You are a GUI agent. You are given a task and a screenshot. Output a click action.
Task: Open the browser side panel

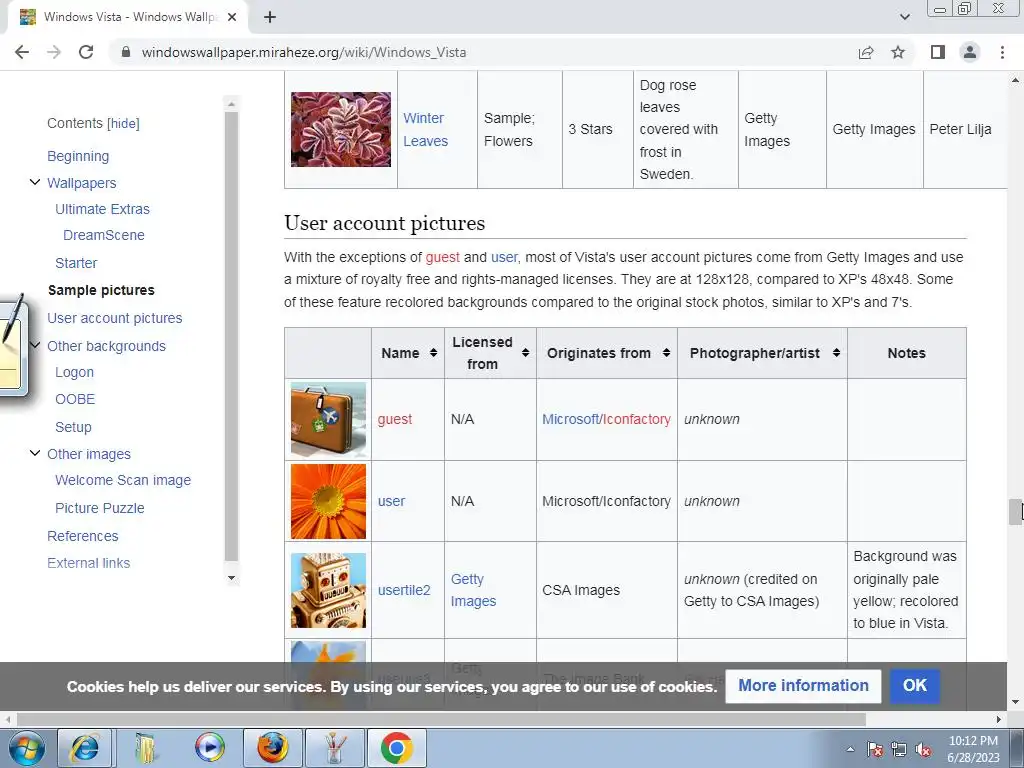point(938,52)
